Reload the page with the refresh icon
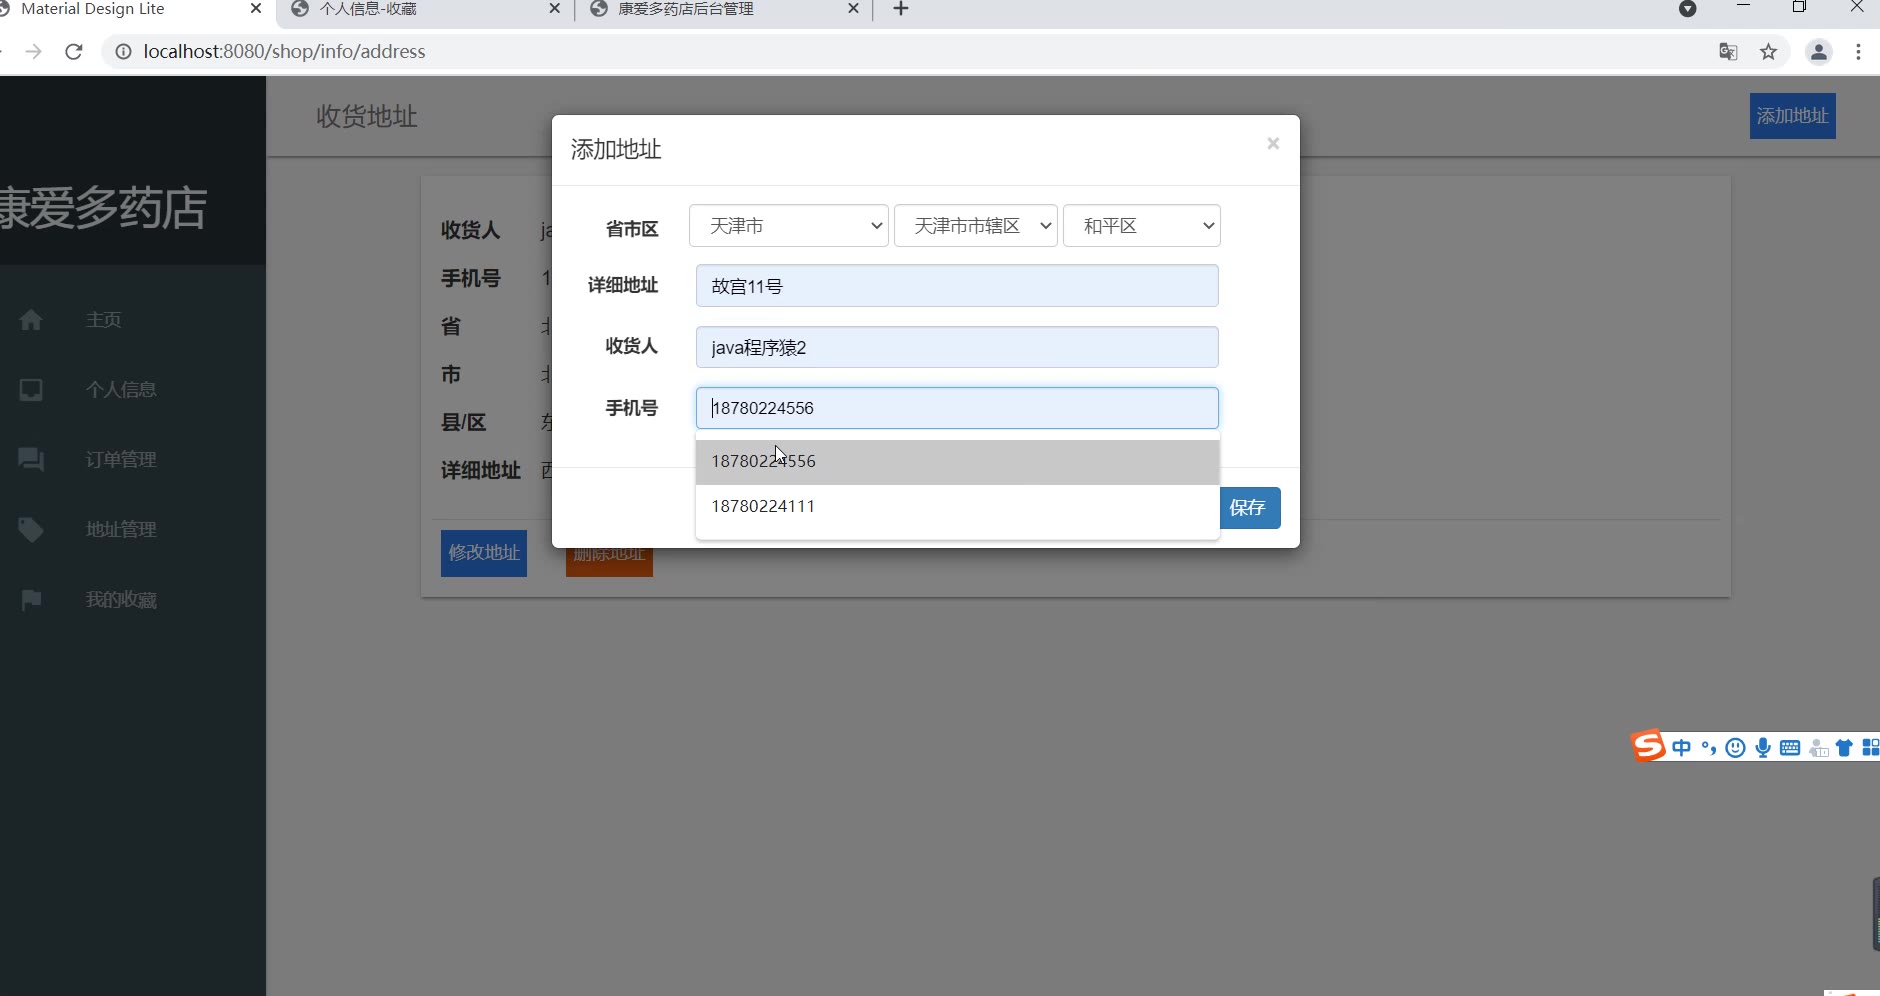 73,52
